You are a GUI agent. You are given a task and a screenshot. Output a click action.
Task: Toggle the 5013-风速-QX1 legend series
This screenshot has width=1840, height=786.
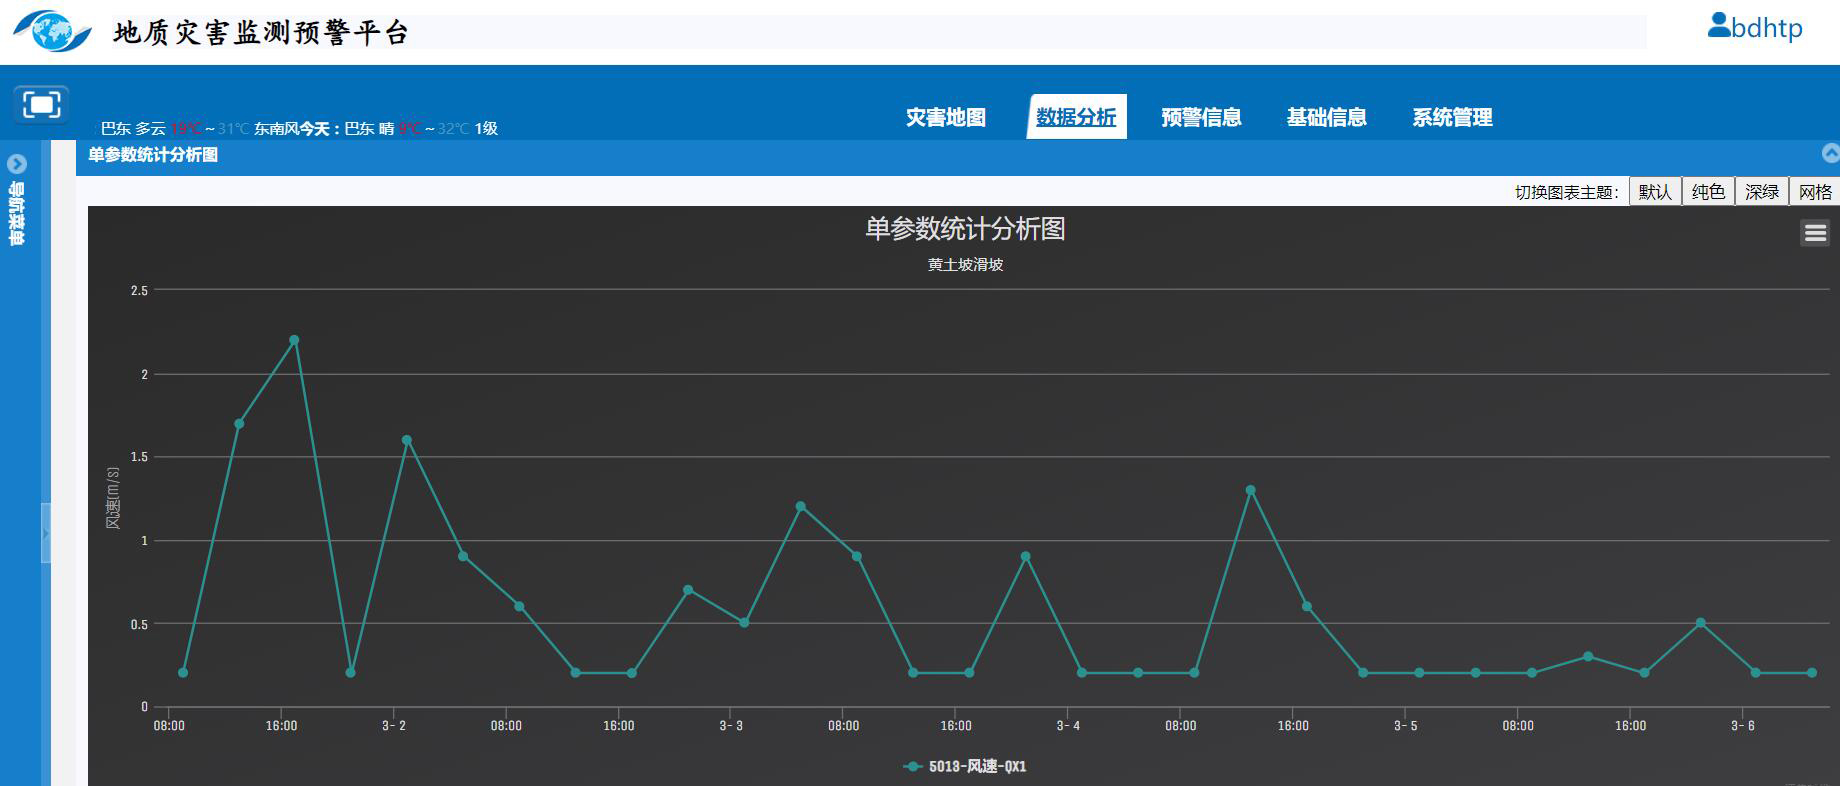[965, 766]
